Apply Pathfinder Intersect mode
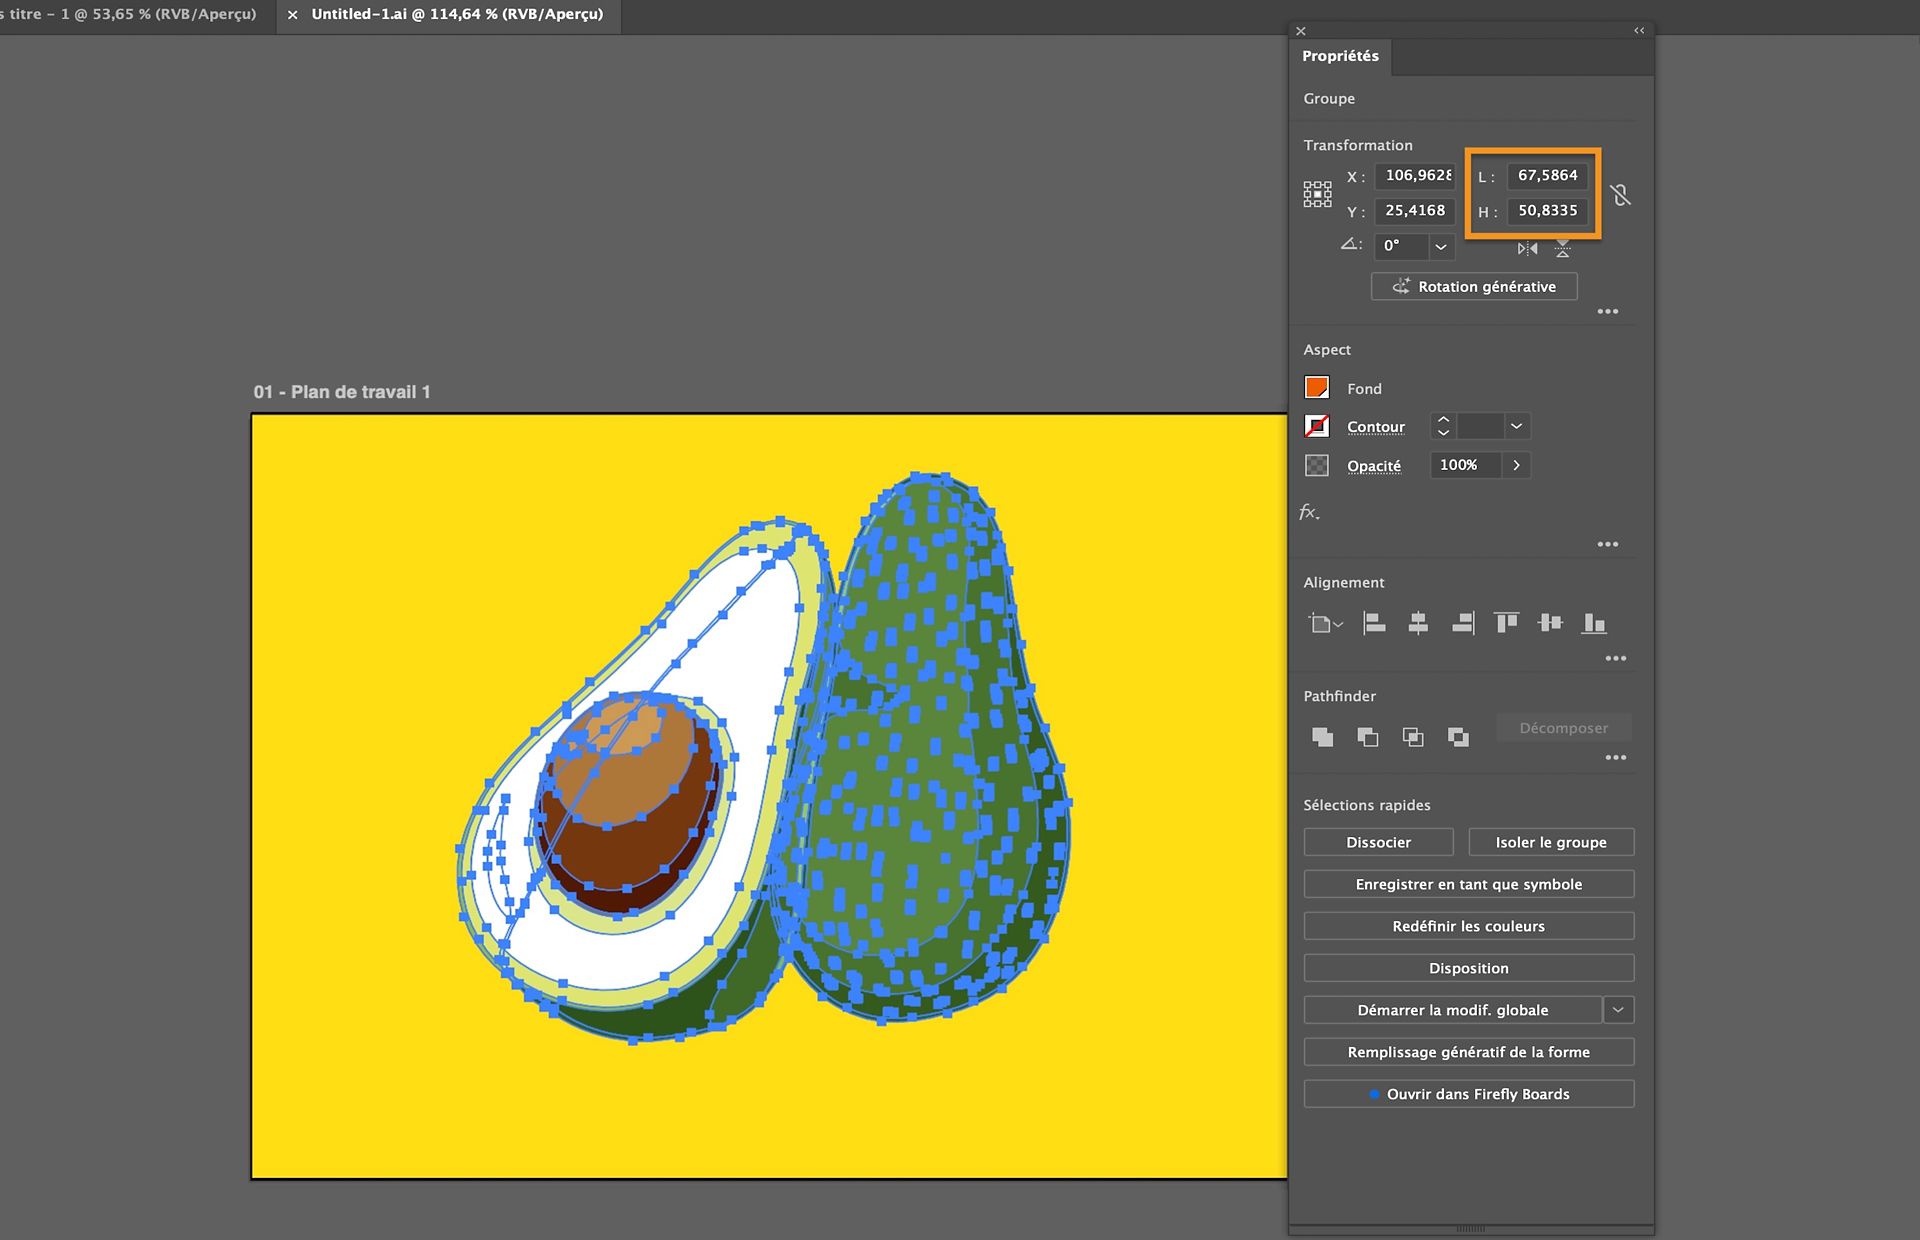 click(1413, 737)
